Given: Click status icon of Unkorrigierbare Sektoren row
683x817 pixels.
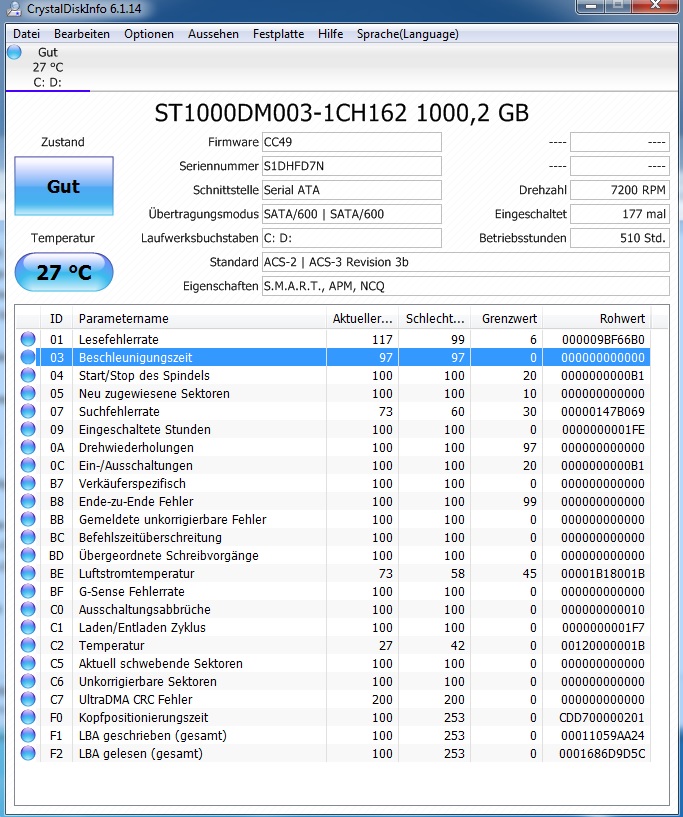Looking at the screenshot, I should [28, 681].
